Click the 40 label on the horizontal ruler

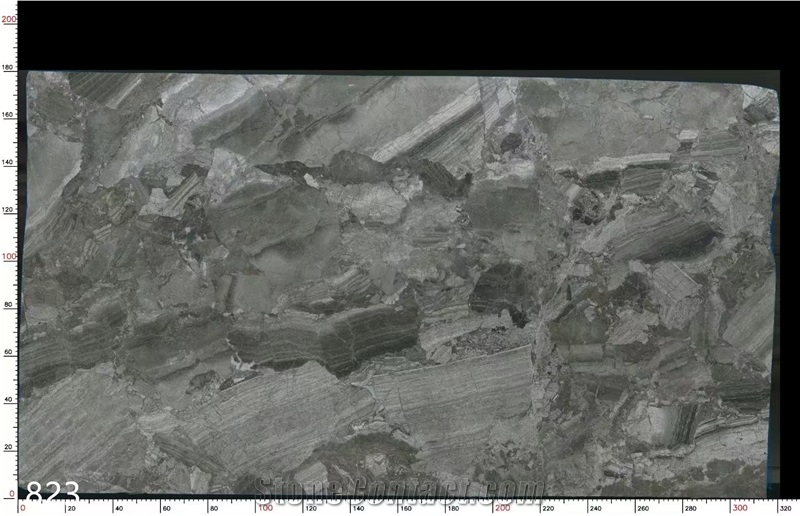tap(119, 509)
